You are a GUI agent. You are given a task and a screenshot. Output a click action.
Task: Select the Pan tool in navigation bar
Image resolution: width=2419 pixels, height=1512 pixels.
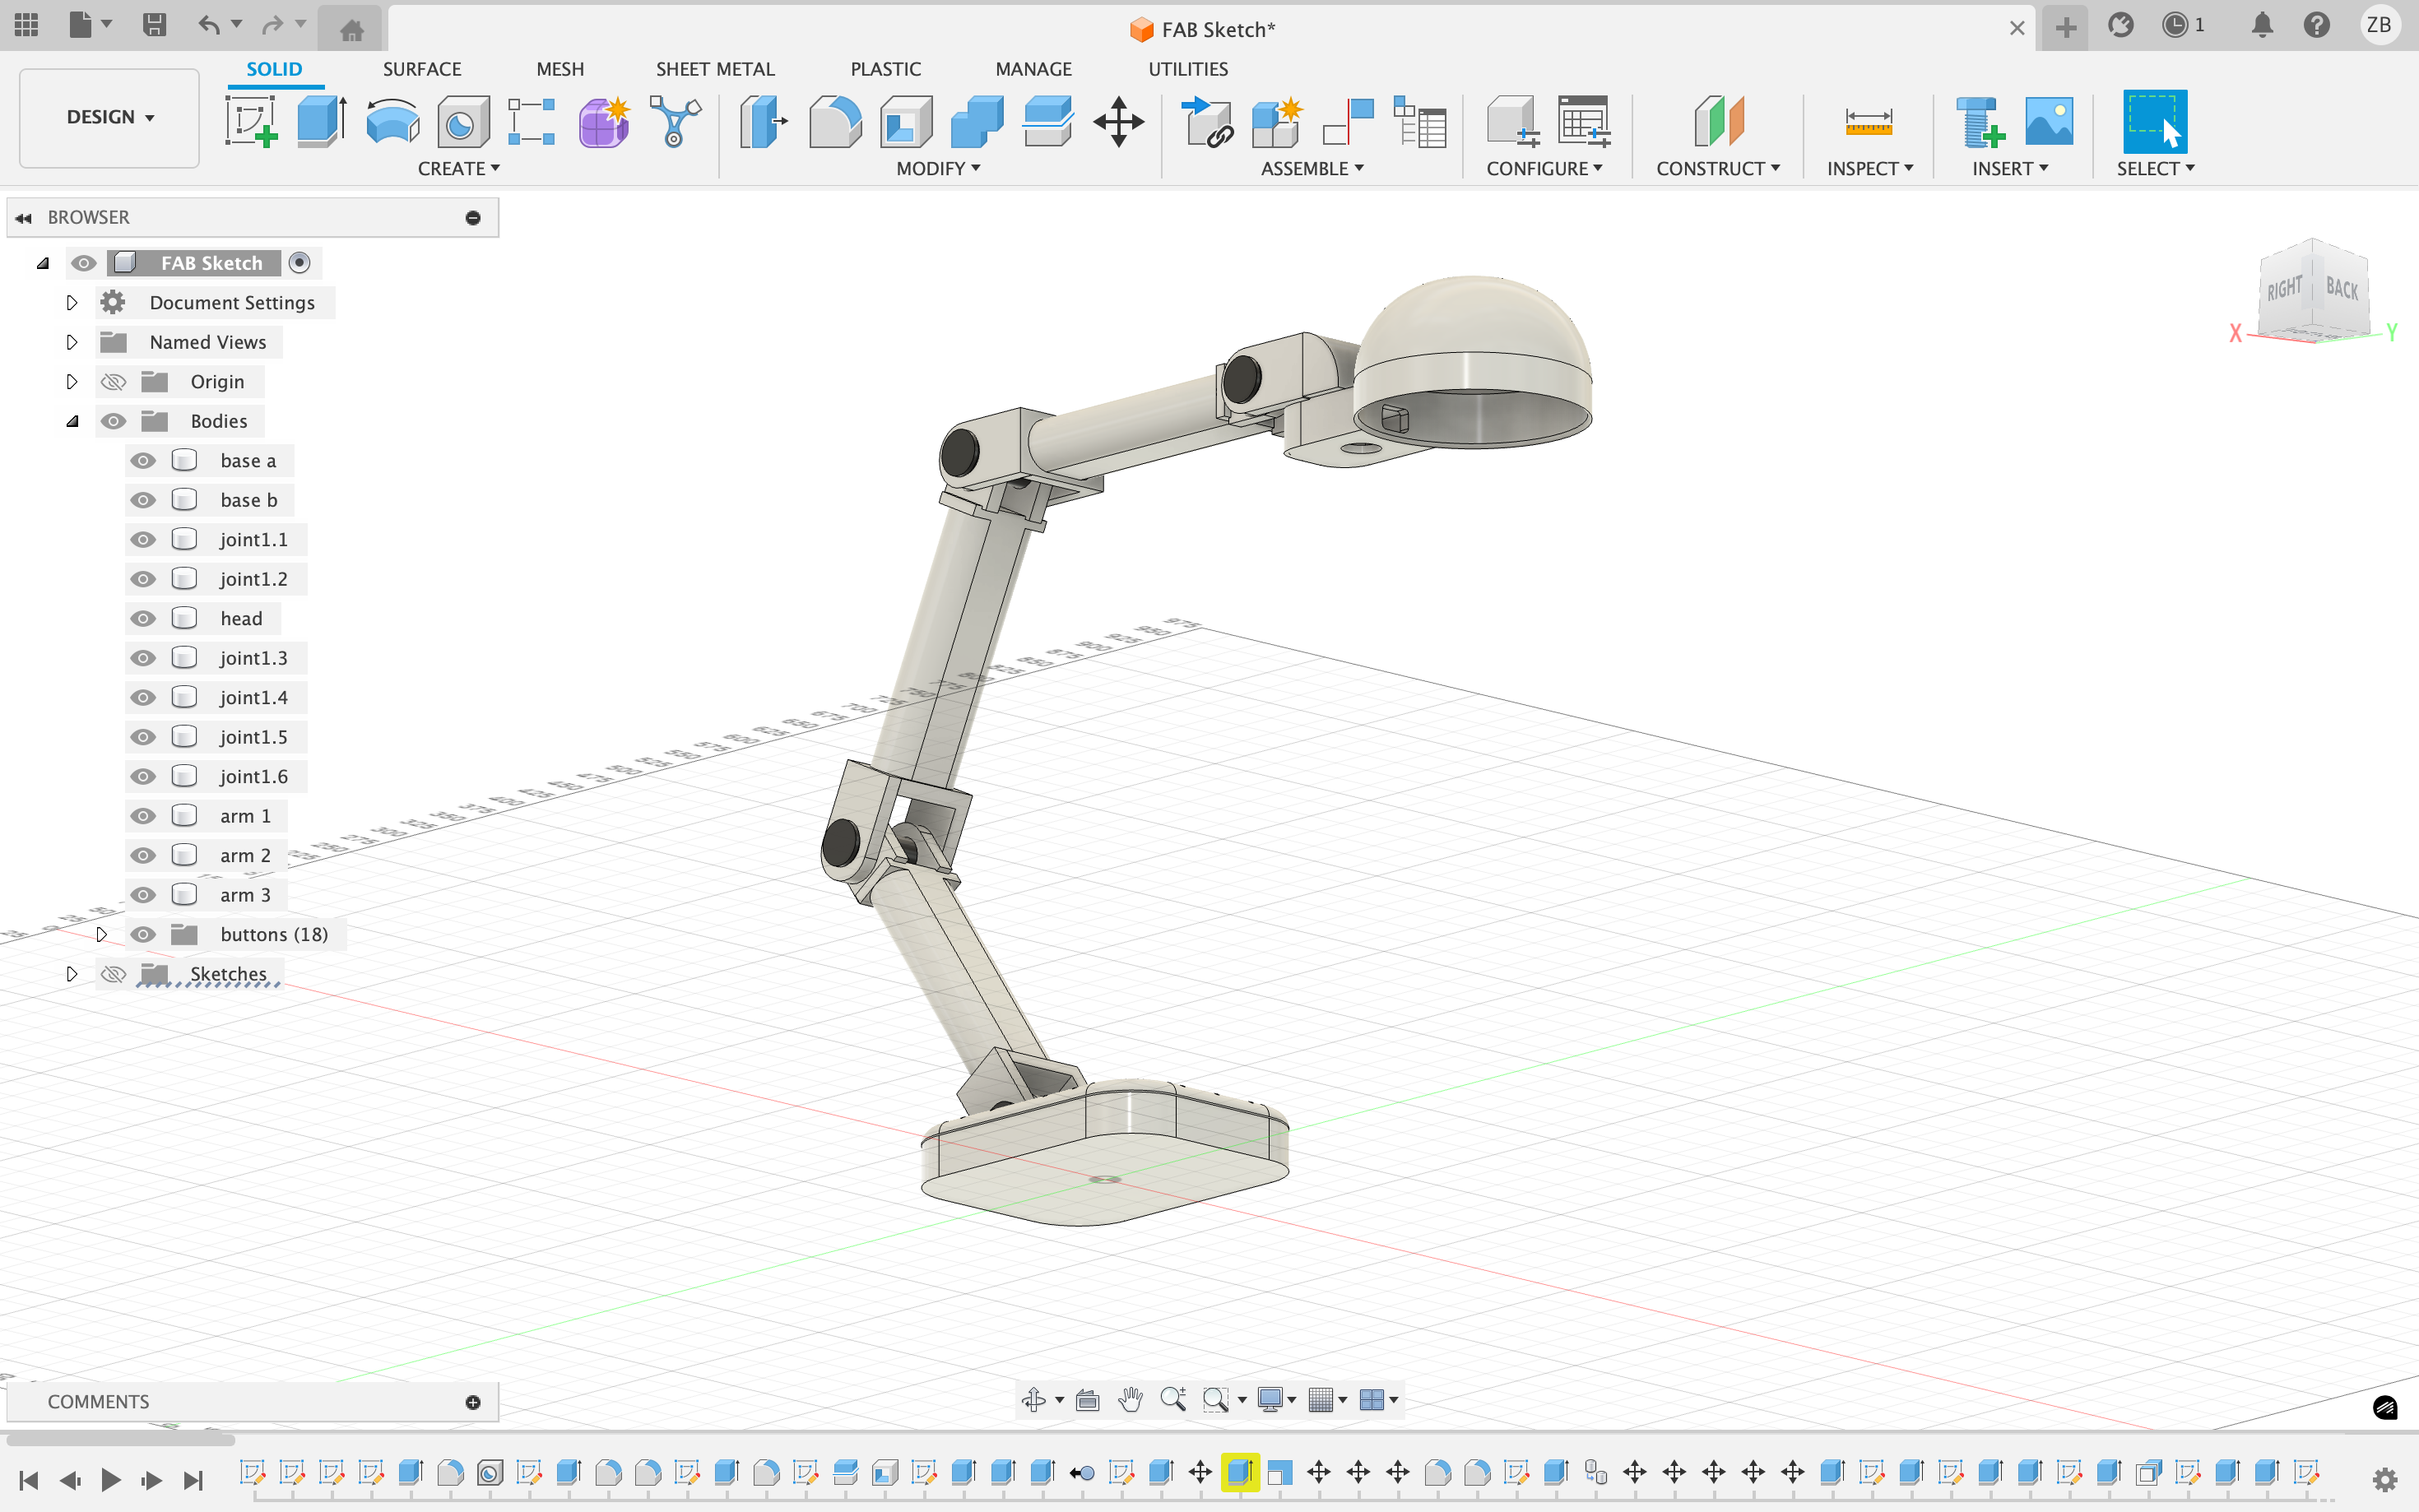(1130, 1400)
